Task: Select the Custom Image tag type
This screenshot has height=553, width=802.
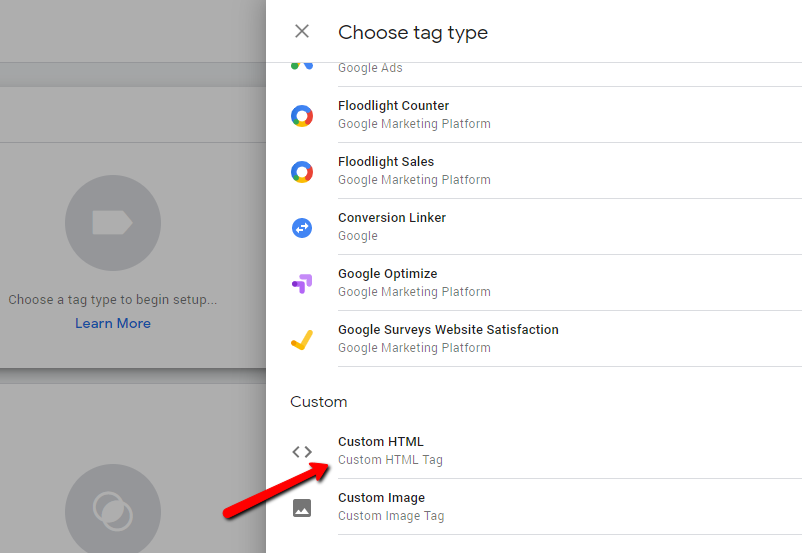Action: tap(533, 507)
